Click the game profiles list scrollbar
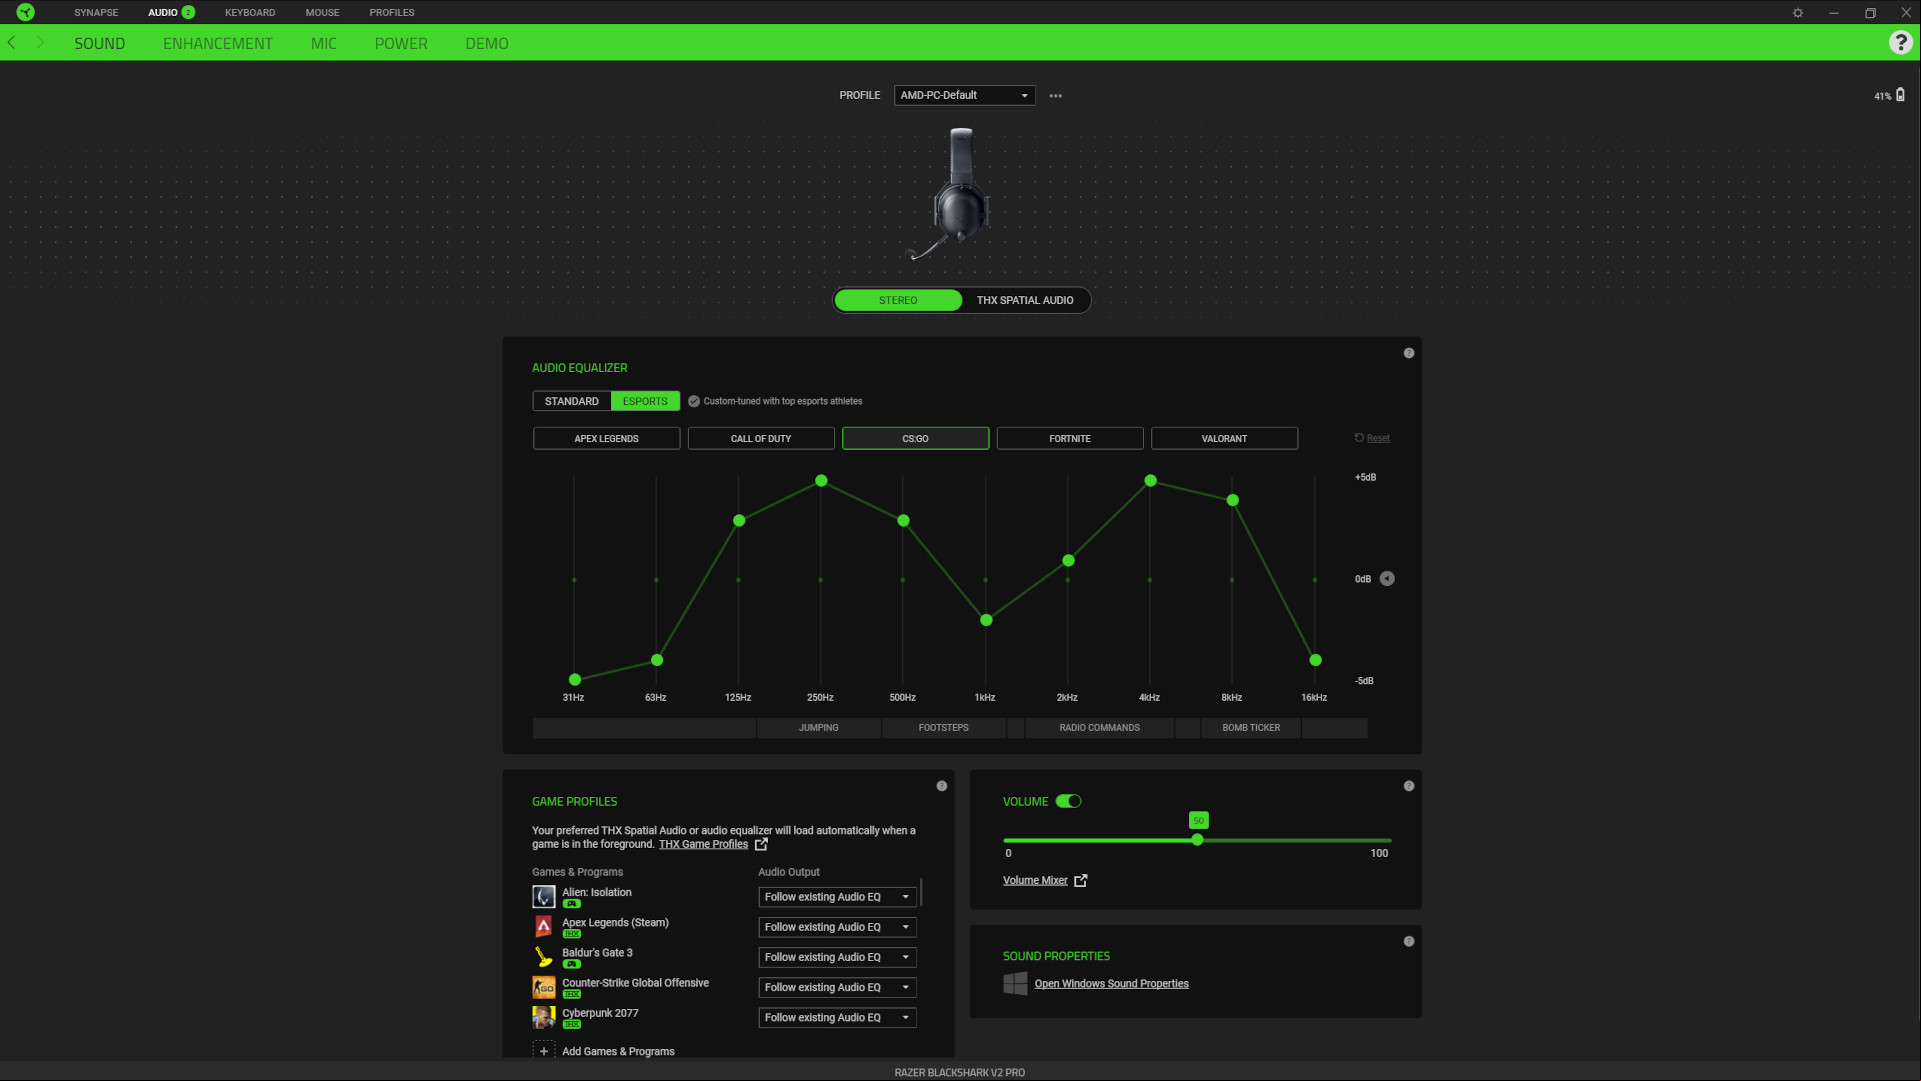 [x=921, y=891]
